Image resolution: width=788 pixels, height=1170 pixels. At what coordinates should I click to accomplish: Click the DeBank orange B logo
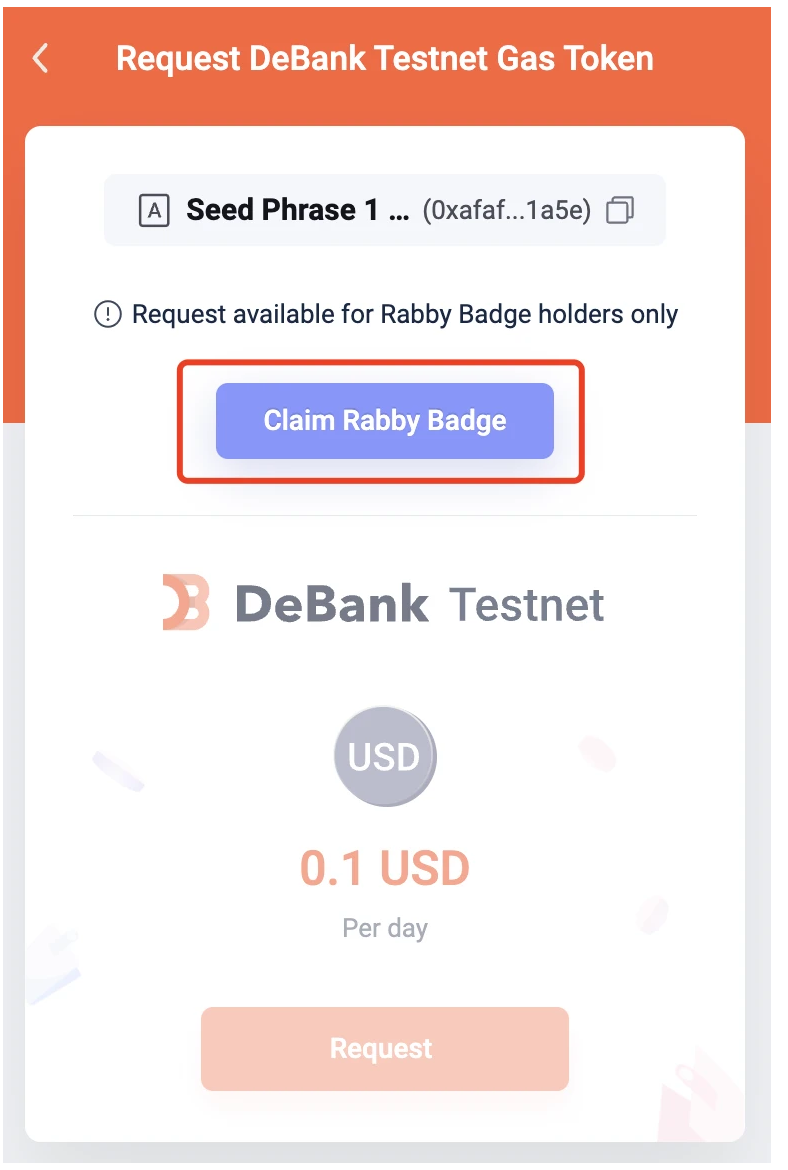pyautogui.click(x=186, y=602)
